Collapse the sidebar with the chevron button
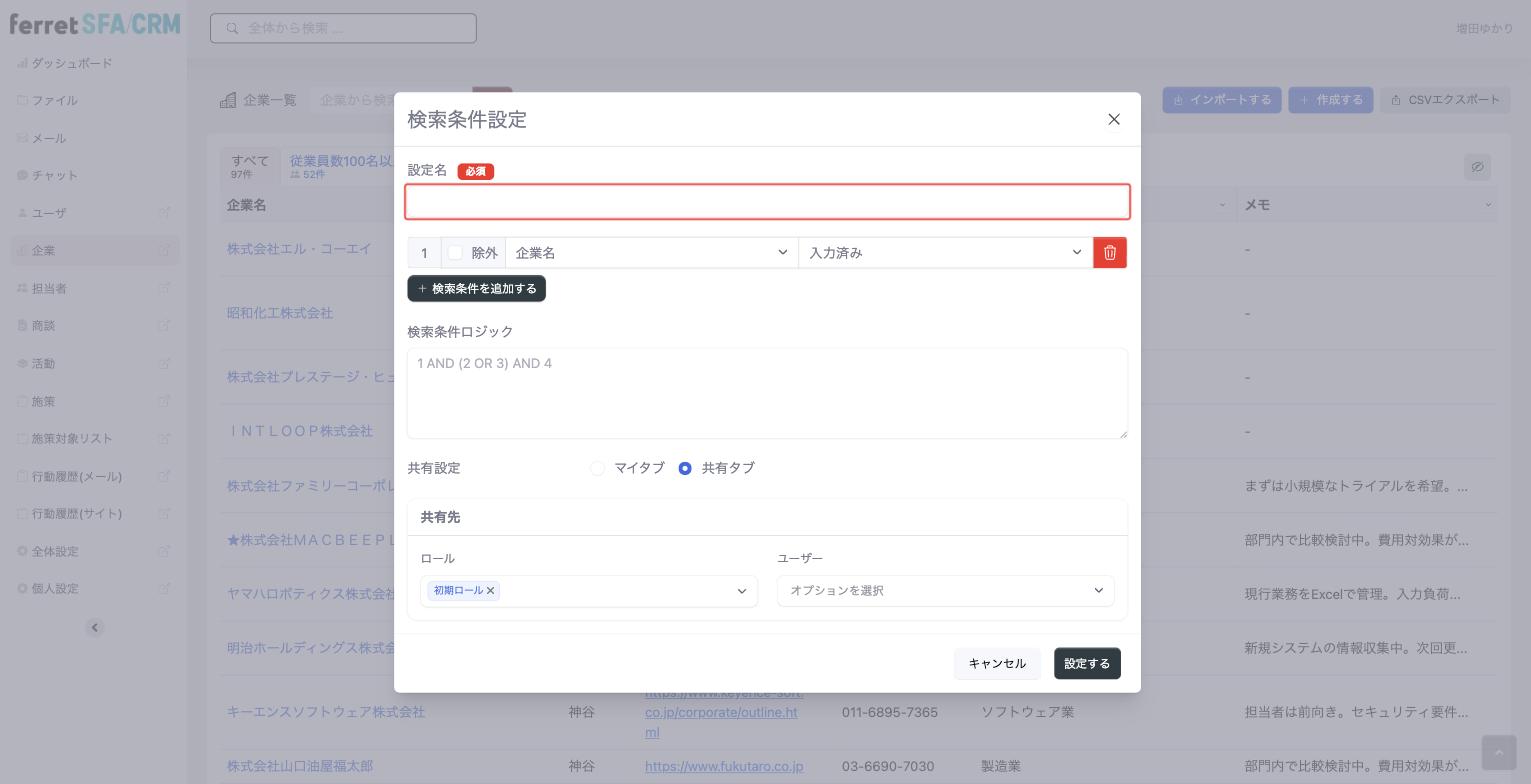 (x=95, y=628)
